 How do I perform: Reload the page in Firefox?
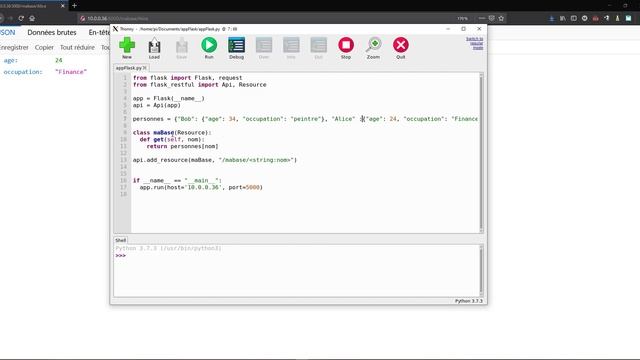click(21, 18)
